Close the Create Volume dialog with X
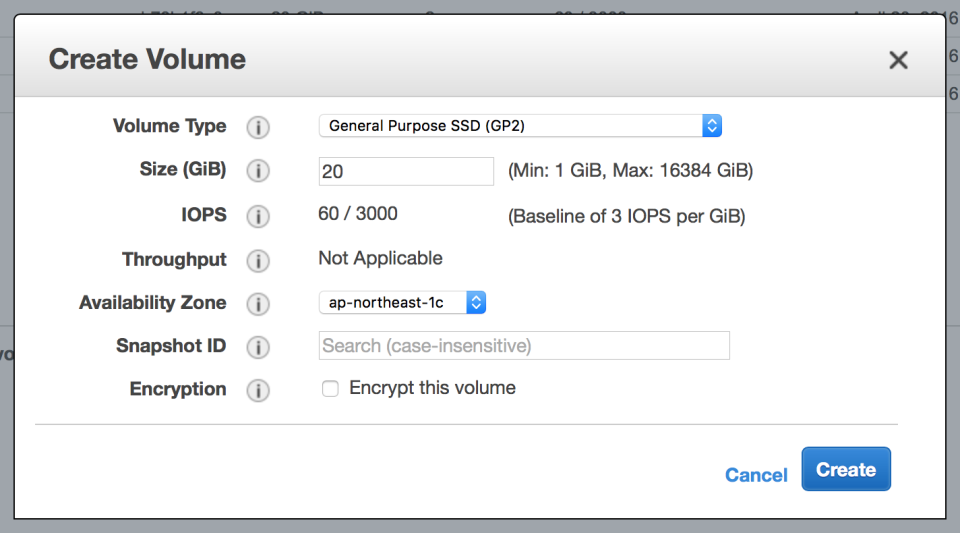 pos(898,60)
